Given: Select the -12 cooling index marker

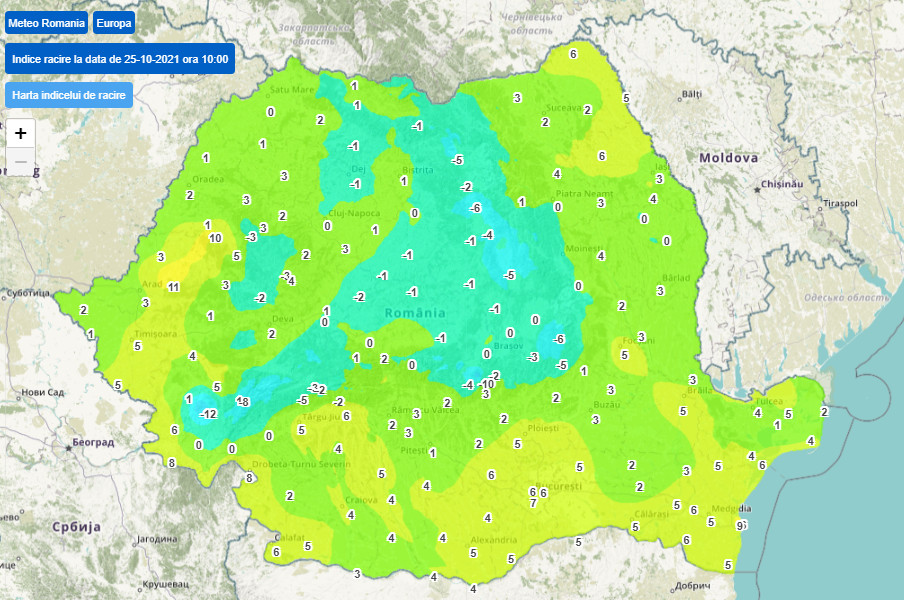Looking at the screenshot, I should [x=208, y=414].
